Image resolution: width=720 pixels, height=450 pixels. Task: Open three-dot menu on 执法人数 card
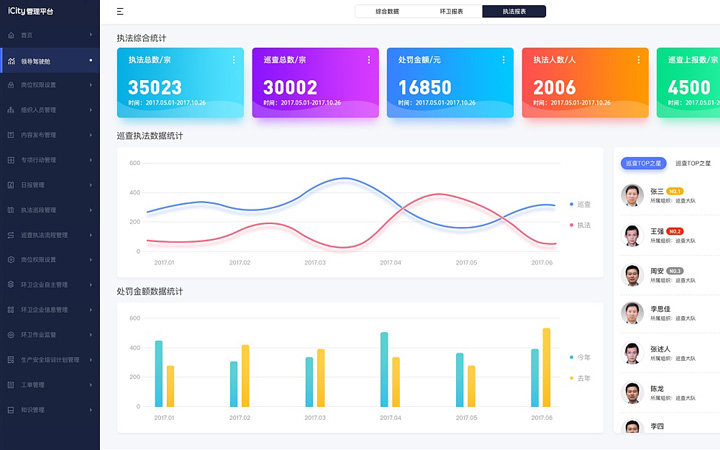(x=639, y=60)
